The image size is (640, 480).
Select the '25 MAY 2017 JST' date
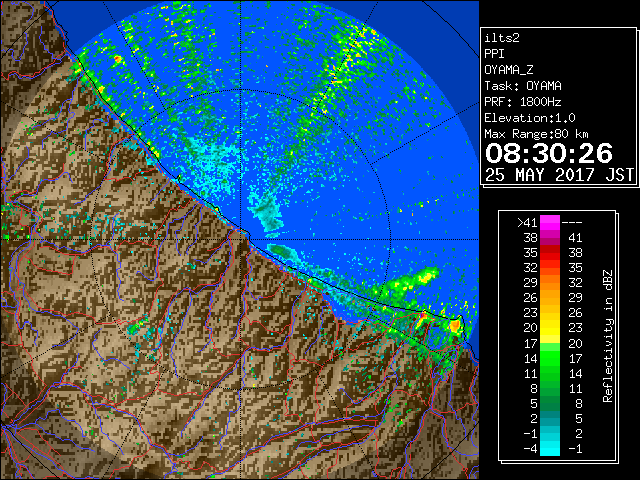click(x=559, y=175)
